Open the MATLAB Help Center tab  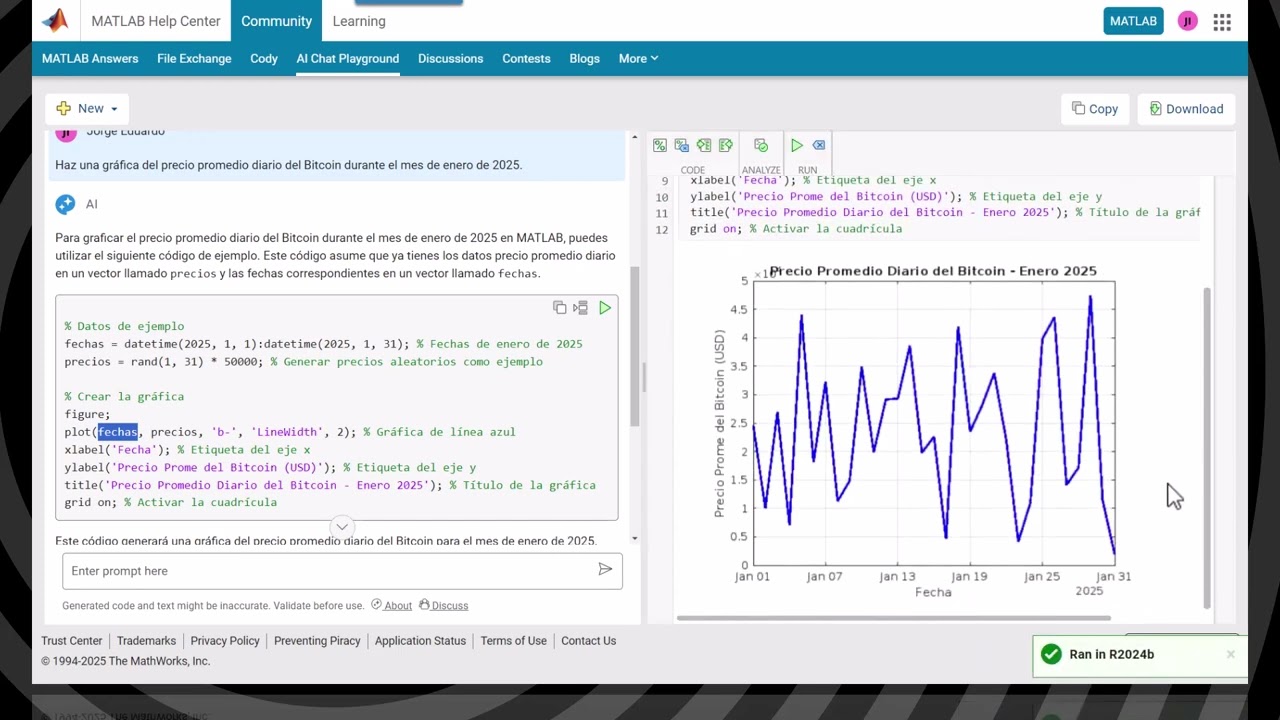pyautogui.click(x=156, y=21)
